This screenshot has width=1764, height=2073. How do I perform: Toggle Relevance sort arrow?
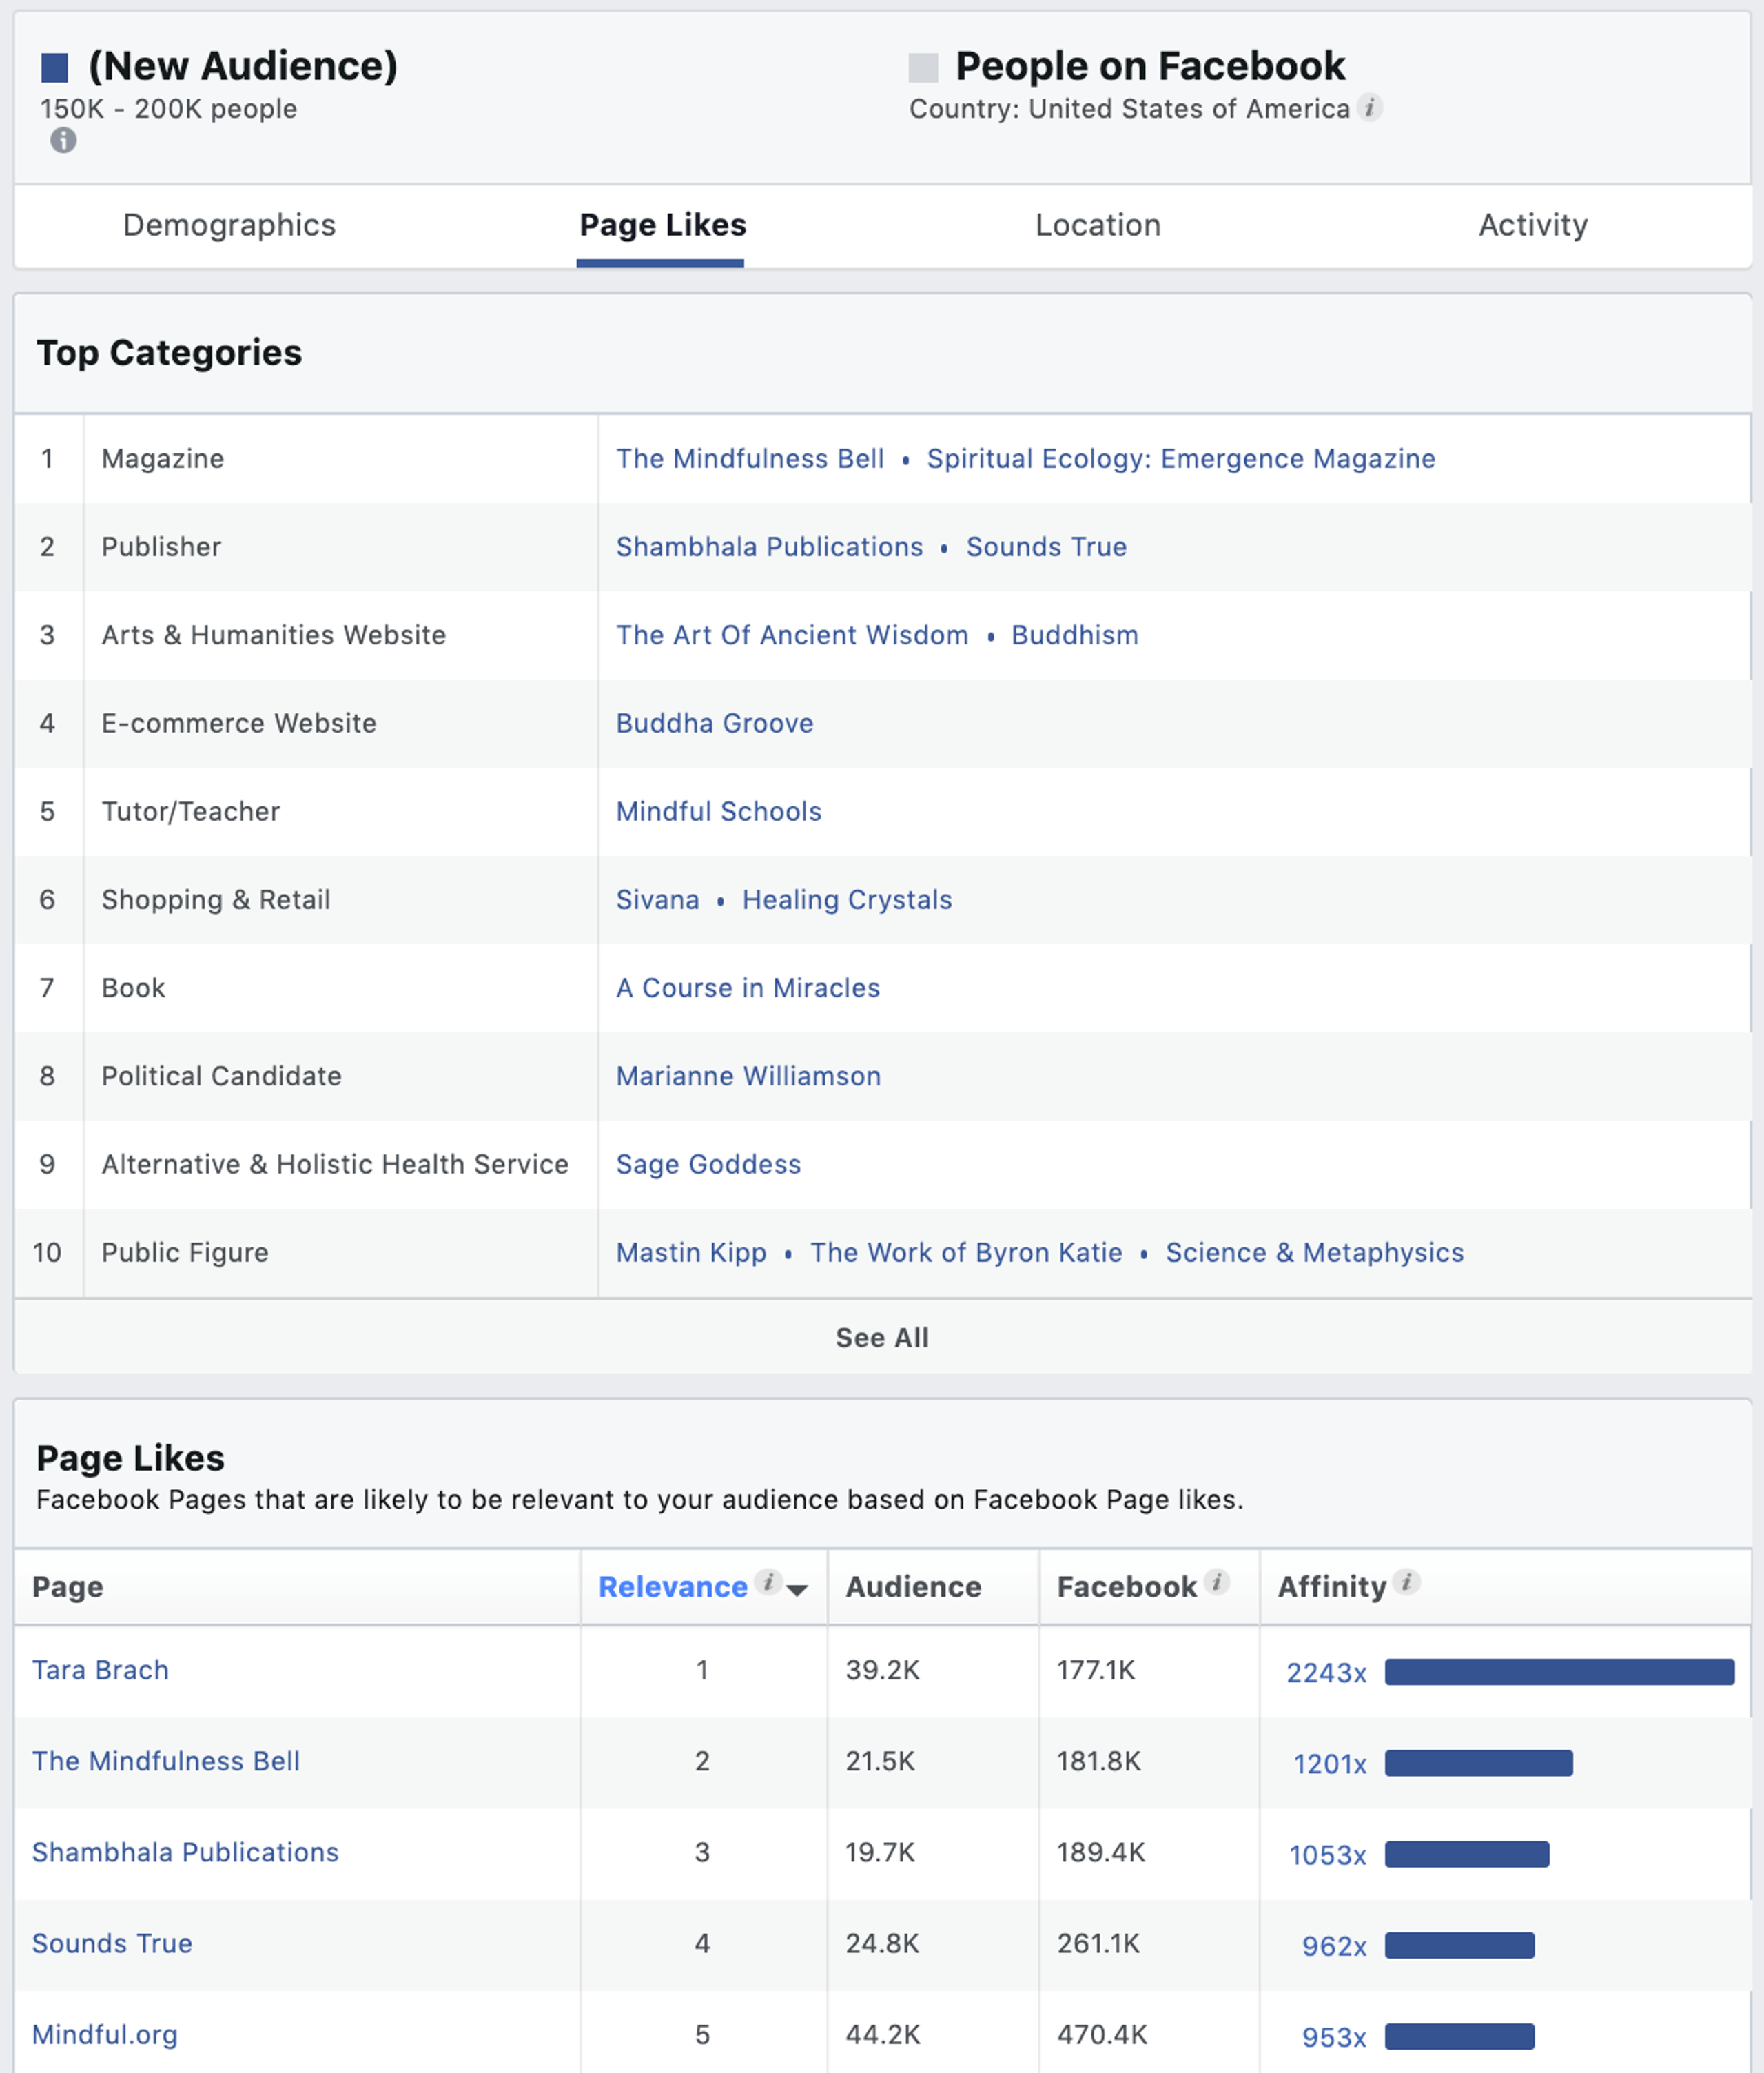(x=797, y=1589)
